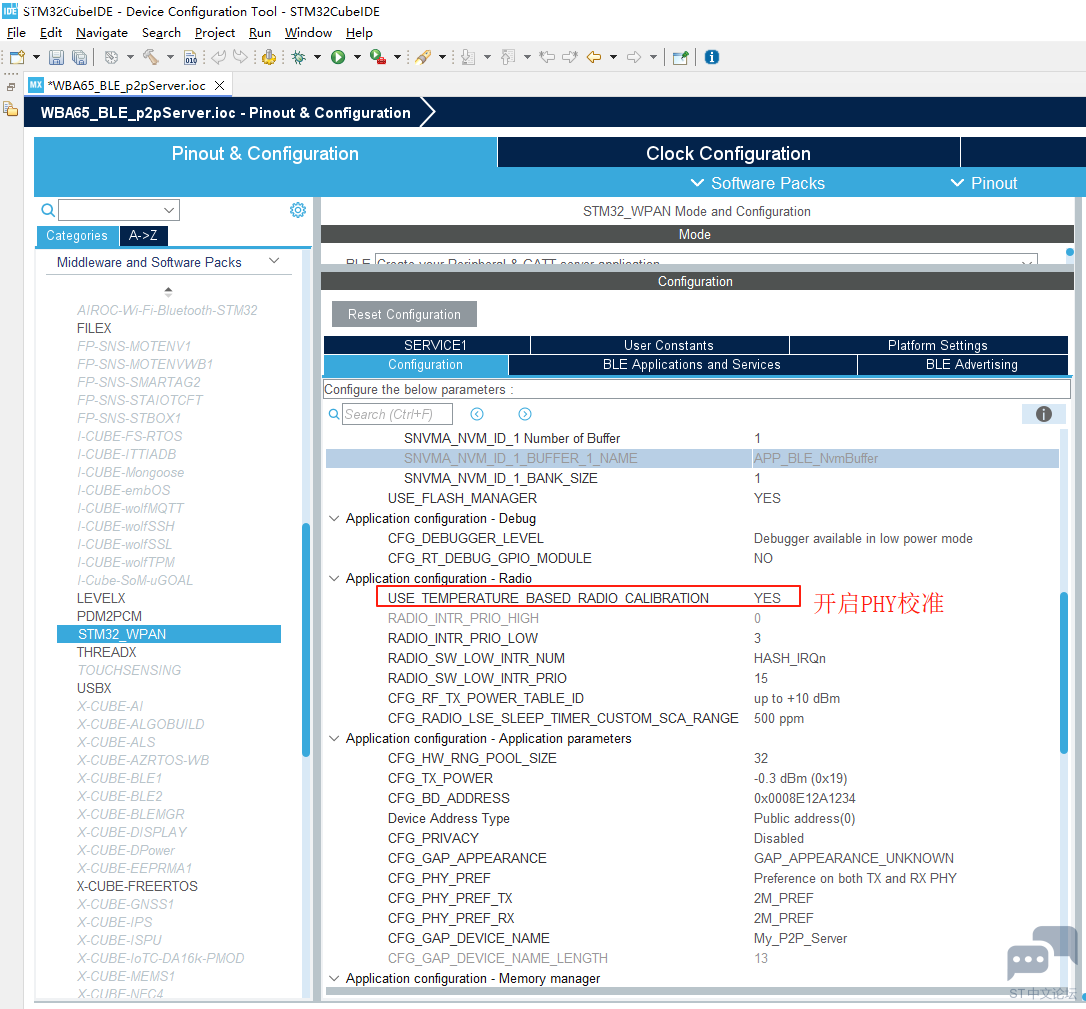
Task: Collapse Application configuration - Radio section
Action: (x=334, y=578)
